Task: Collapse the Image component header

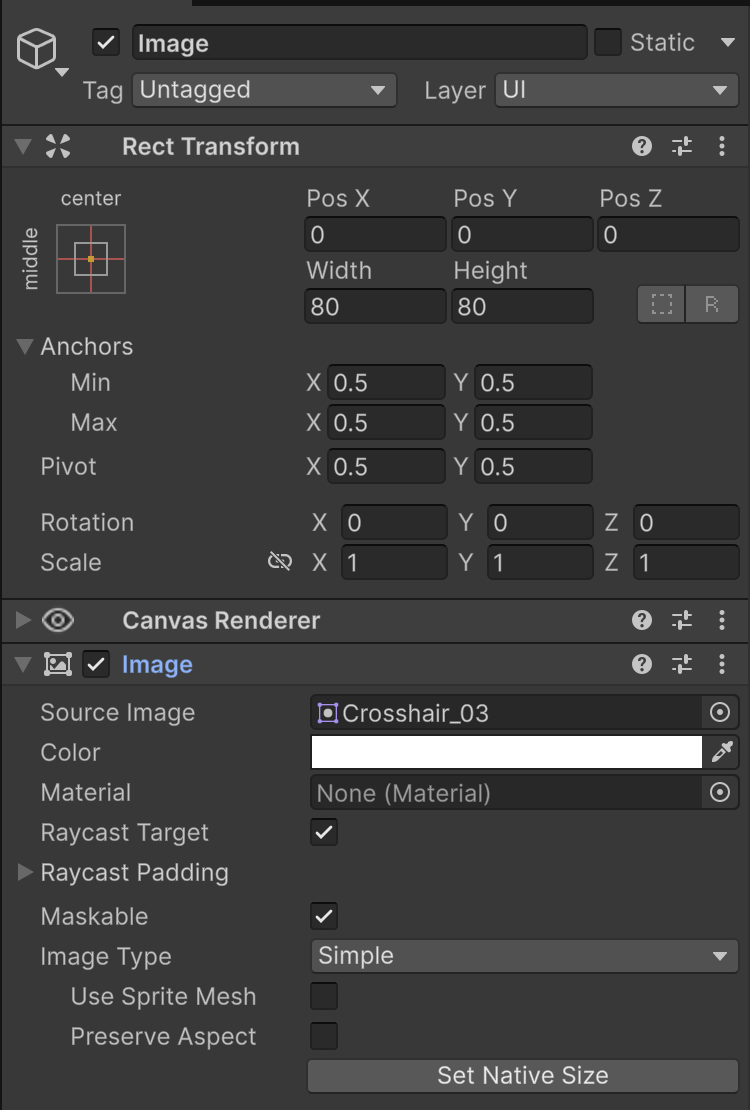Action: (24, 665)
